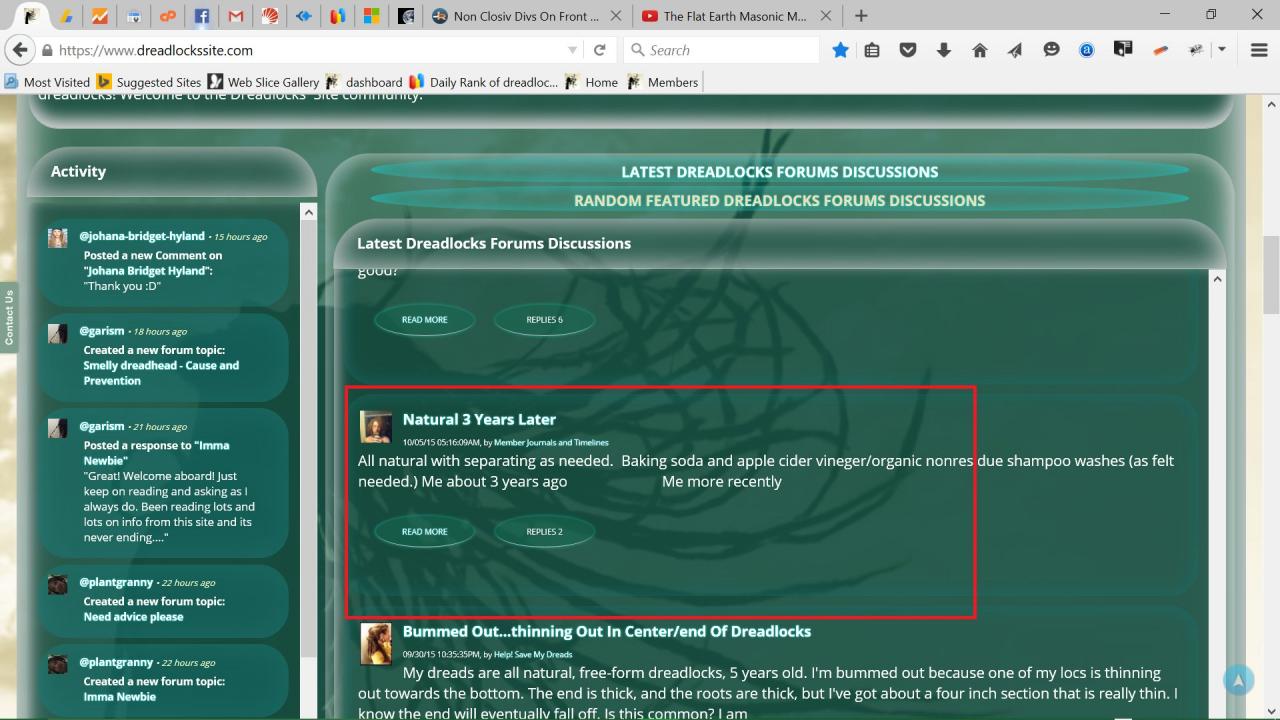This screenshot has height=720, width=1280.
Task: Reload the page with the refresh icon
Action: pos(600,50)
